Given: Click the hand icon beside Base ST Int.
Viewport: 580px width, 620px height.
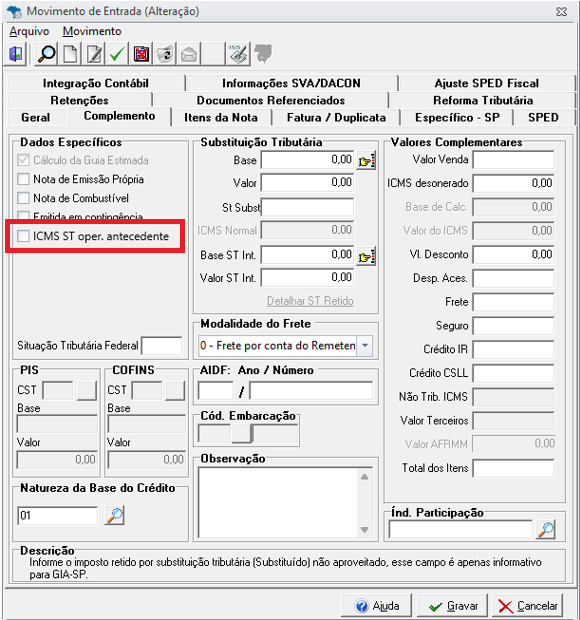Looking at the screenshot, I should point(366,256).
